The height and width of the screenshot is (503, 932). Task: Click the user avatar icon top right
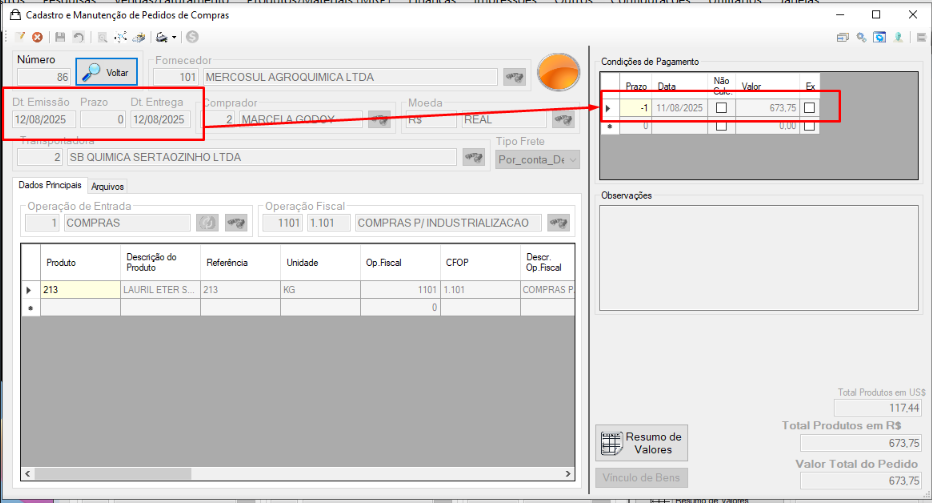click(x=898, y=37)
